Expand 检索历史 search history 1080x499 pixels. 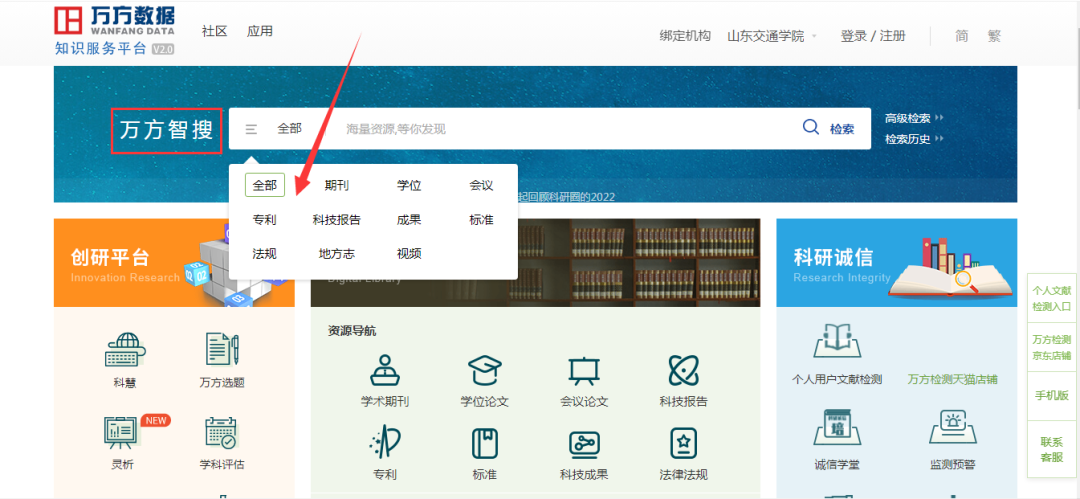[914, 139]
